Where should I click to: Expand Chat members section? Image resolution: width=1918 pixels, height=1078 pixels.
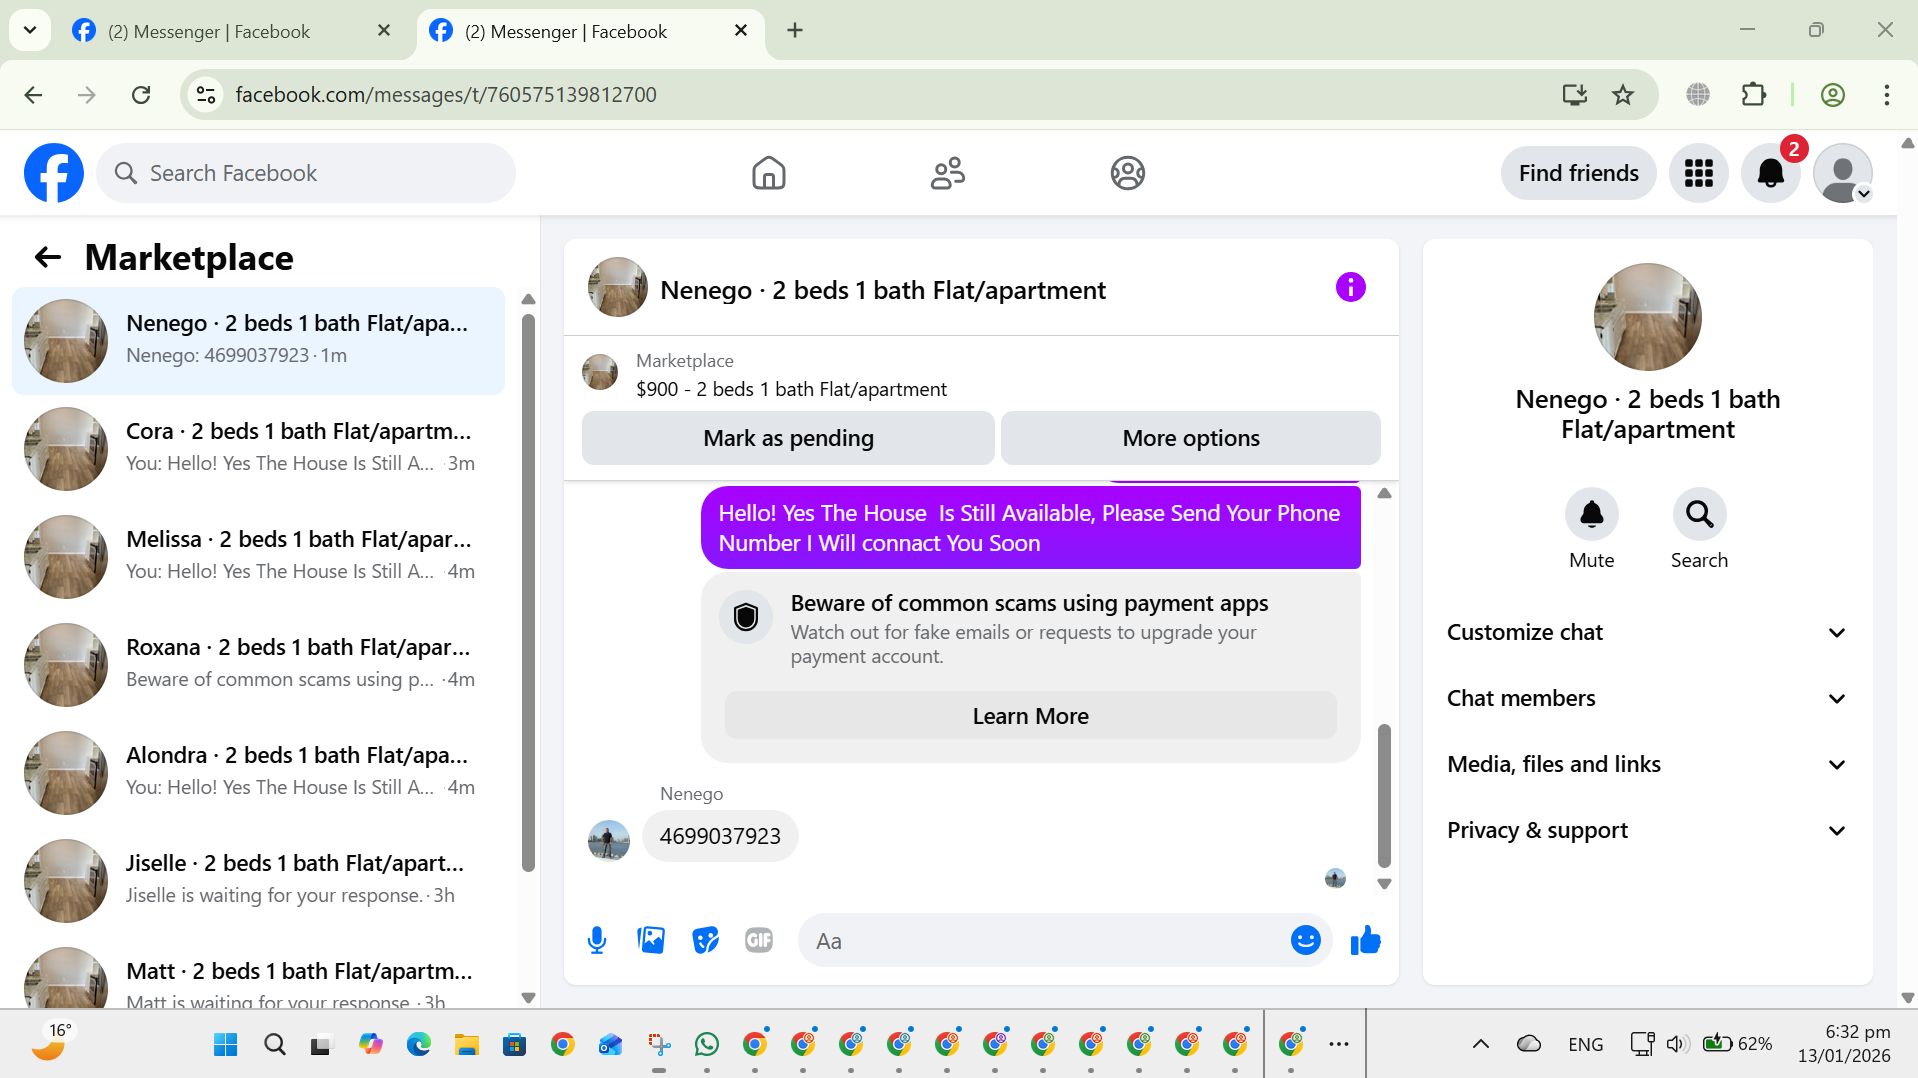(1647, 698)
